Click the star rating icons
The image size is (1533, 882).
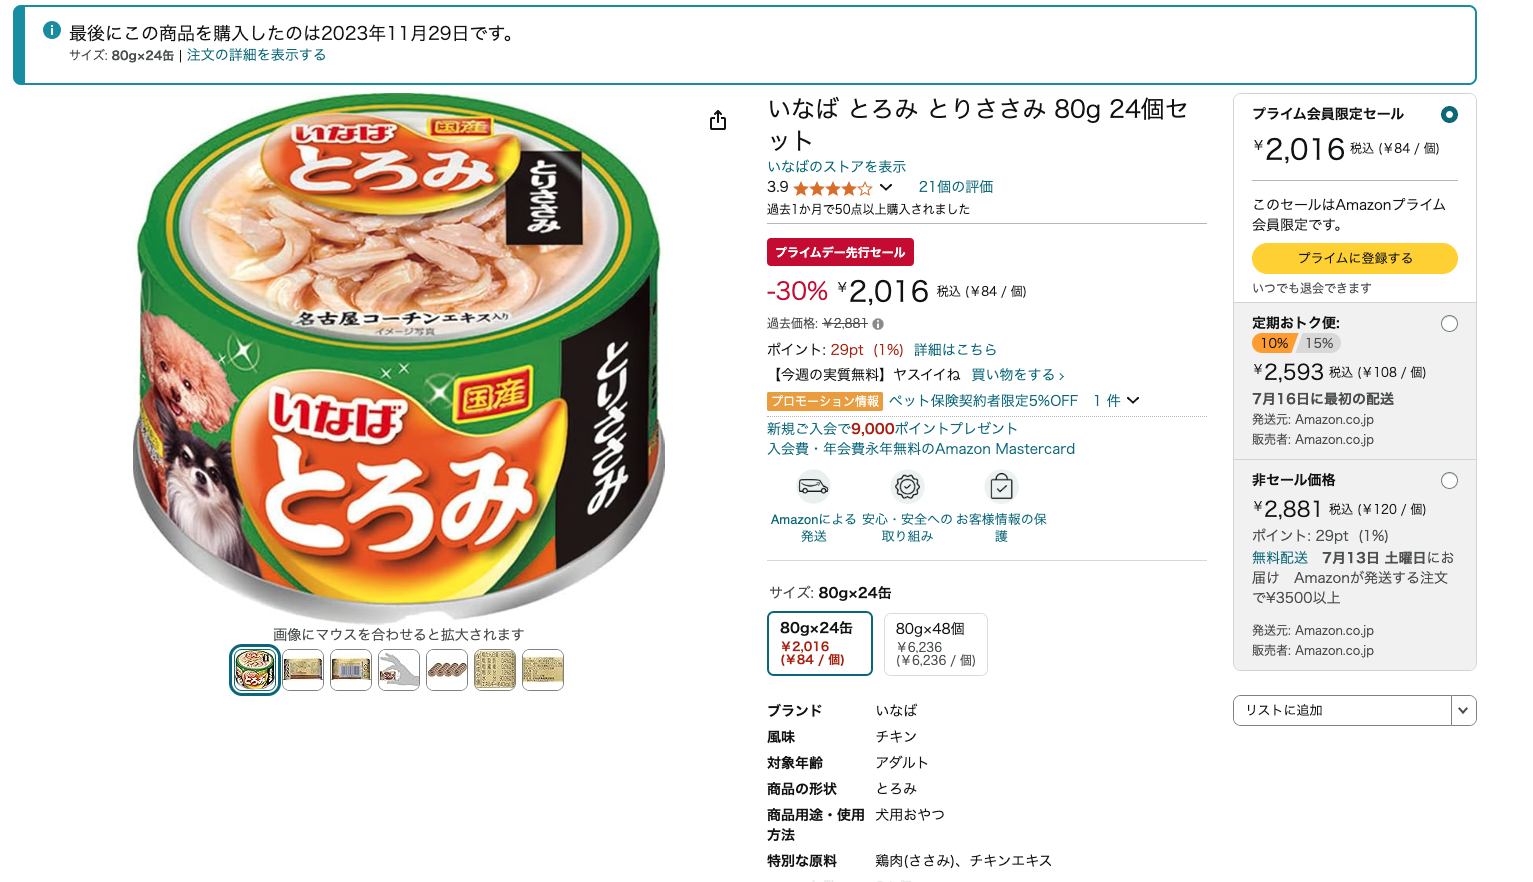point(832,188)
